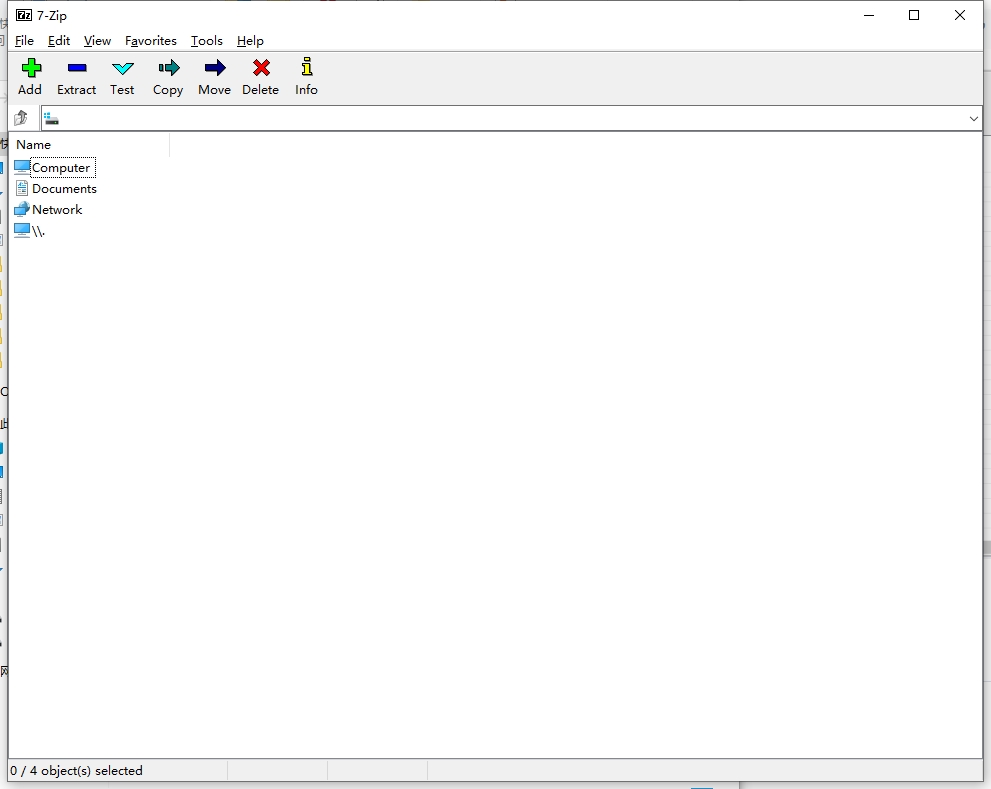Click the green Add plus icon

click(31, 68)
